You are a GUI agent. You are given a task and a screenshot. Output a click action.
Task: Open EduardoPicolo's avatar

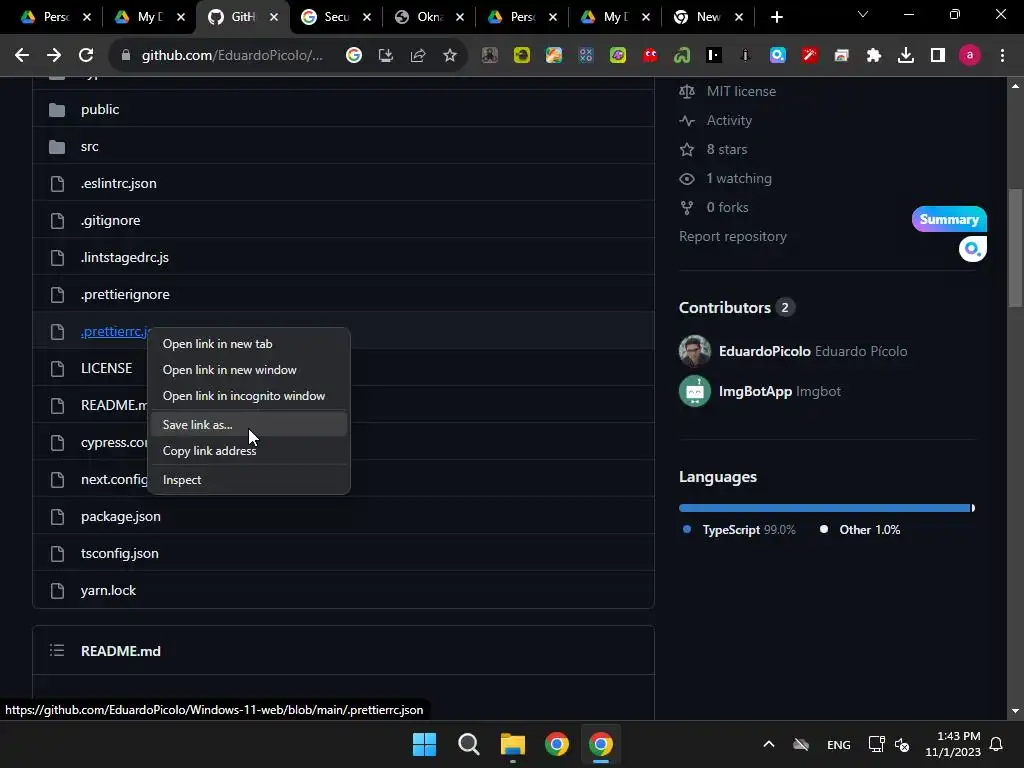(x=695, y=351)
